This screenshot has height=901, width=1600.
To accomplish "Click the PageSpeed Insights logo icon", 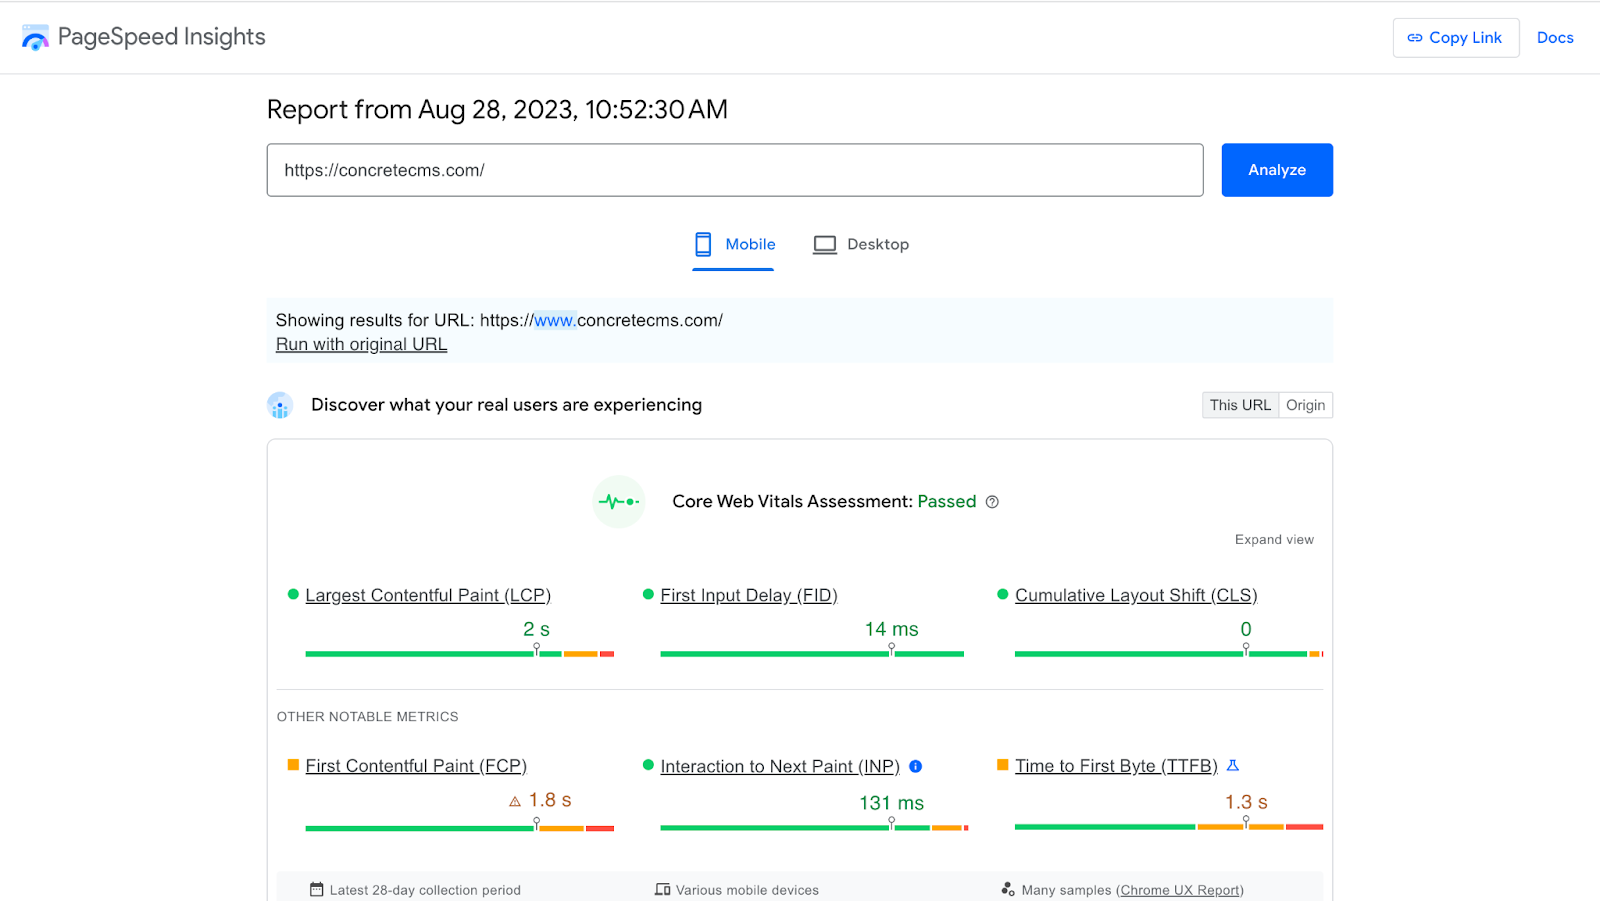I will pos(35,36).
